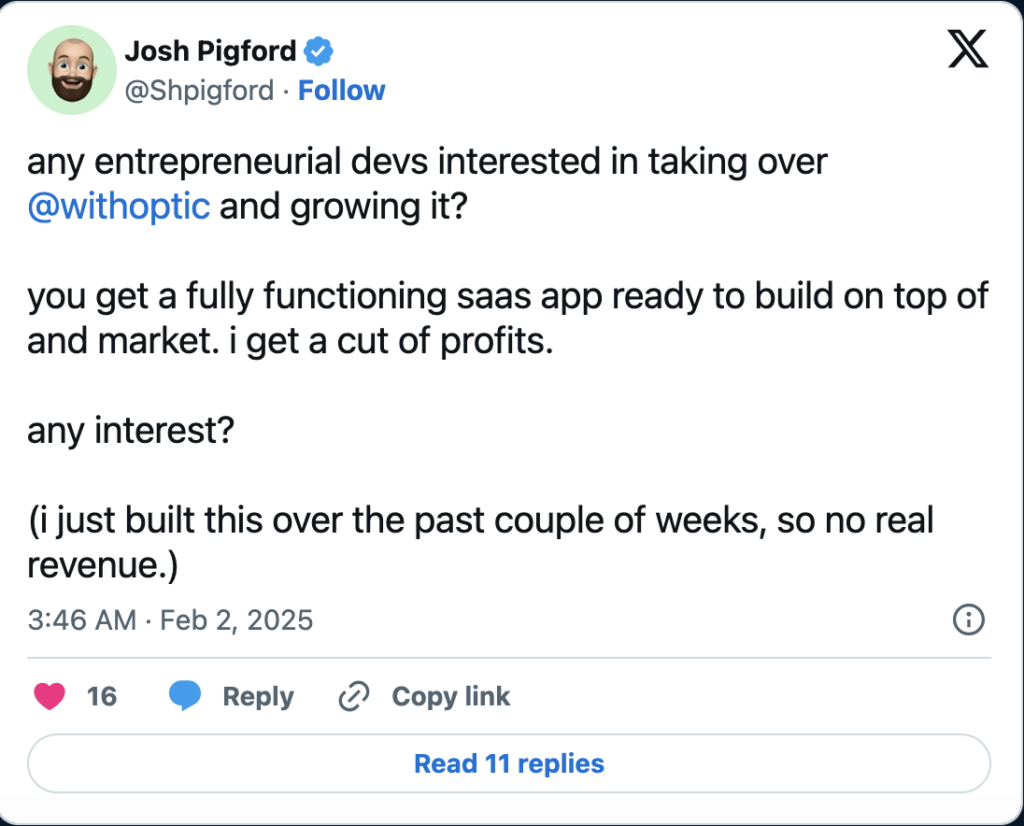Visit the @Shpigford handle

[x=199, y=91]
